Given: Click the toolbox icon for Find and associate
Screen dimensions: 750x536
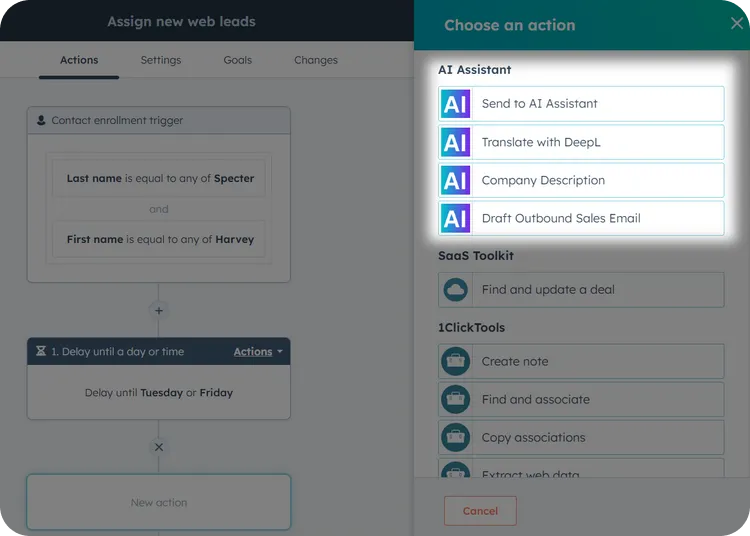Looking at the screenshot, I should (x=455, y=400).
